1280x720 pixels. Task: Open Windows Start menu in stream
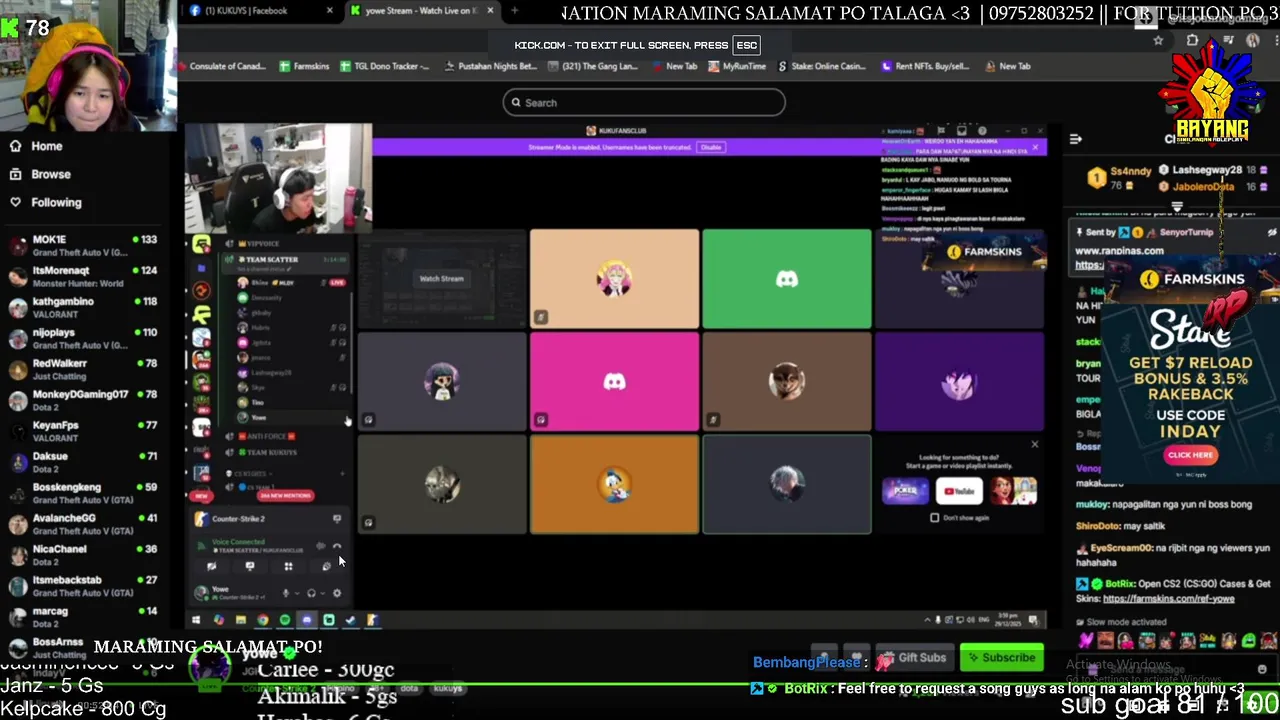pos(196,620)
